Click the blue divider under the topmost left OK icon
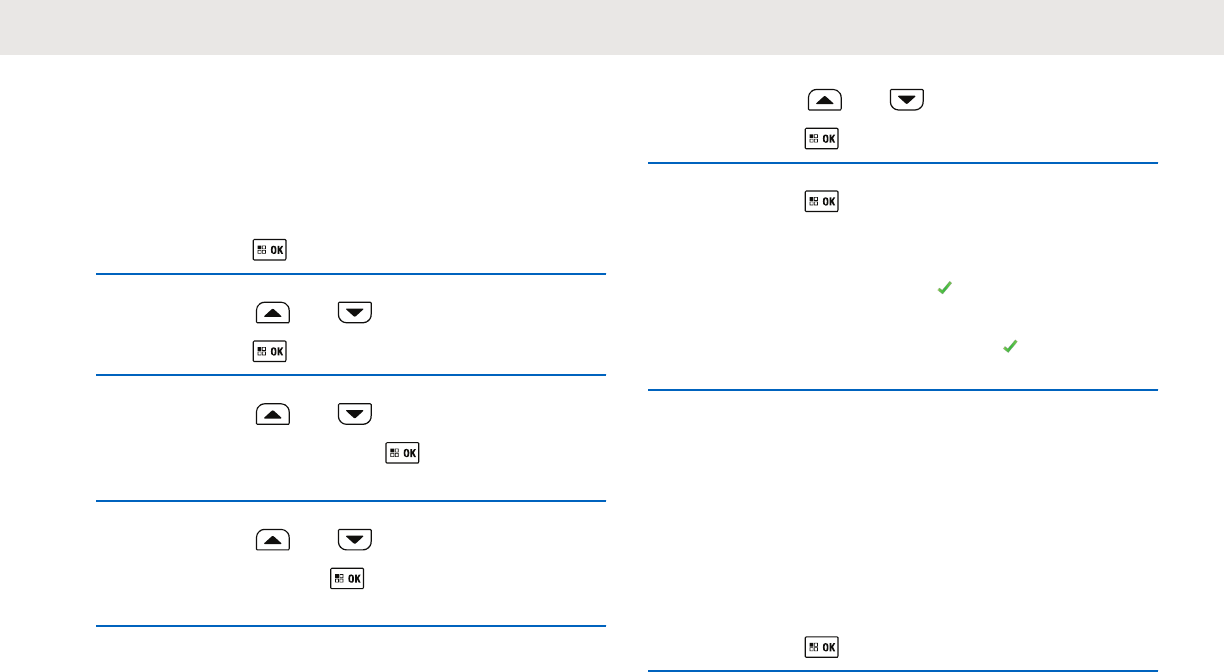This screenshot has width=1224, height=672. (x=350, y=275)
